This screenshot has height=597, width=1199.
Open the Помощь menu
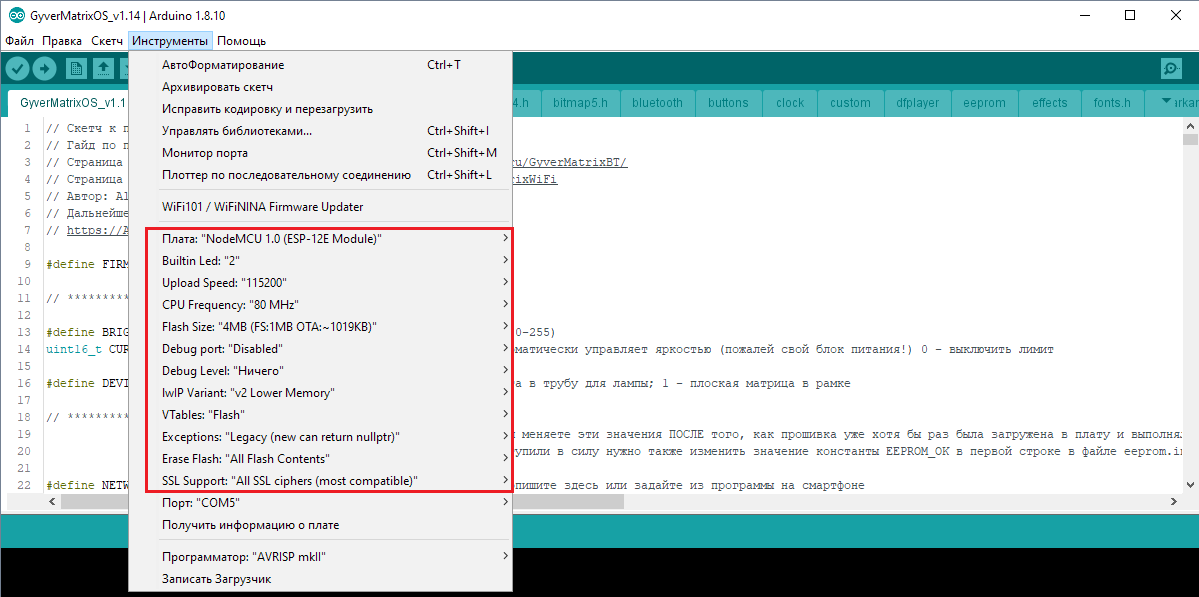click(x=241, y=41)
